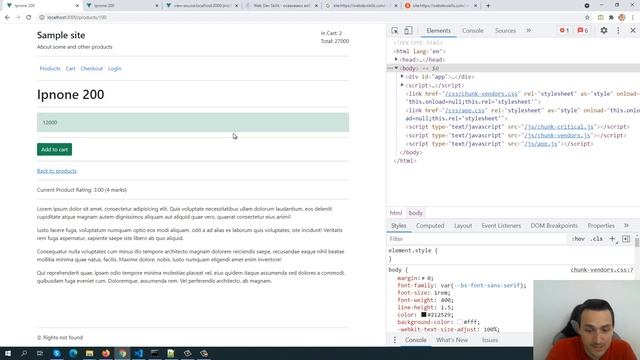Open the /css/chunk-vendors.css link
Image resolution: width=640 pixels, height=360 pixels.
coord(481,94)
